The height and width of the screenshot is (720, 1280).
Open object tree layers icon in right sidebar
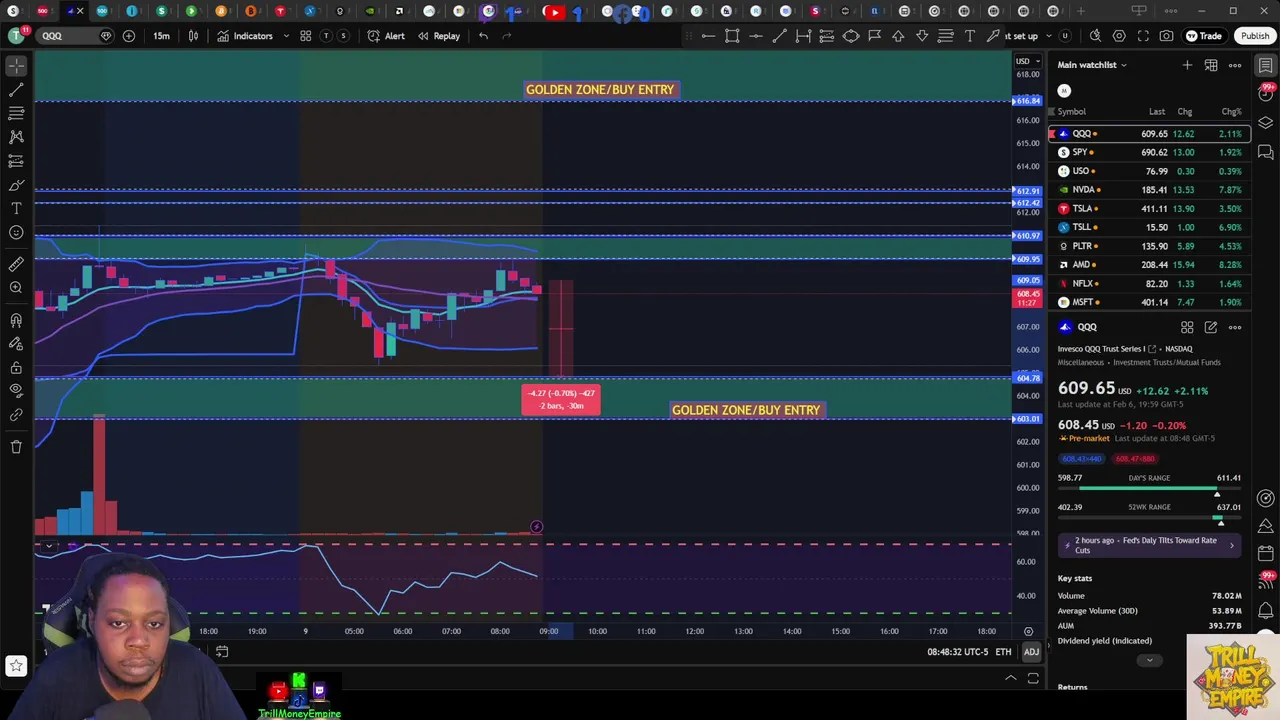pos(1266,123)
